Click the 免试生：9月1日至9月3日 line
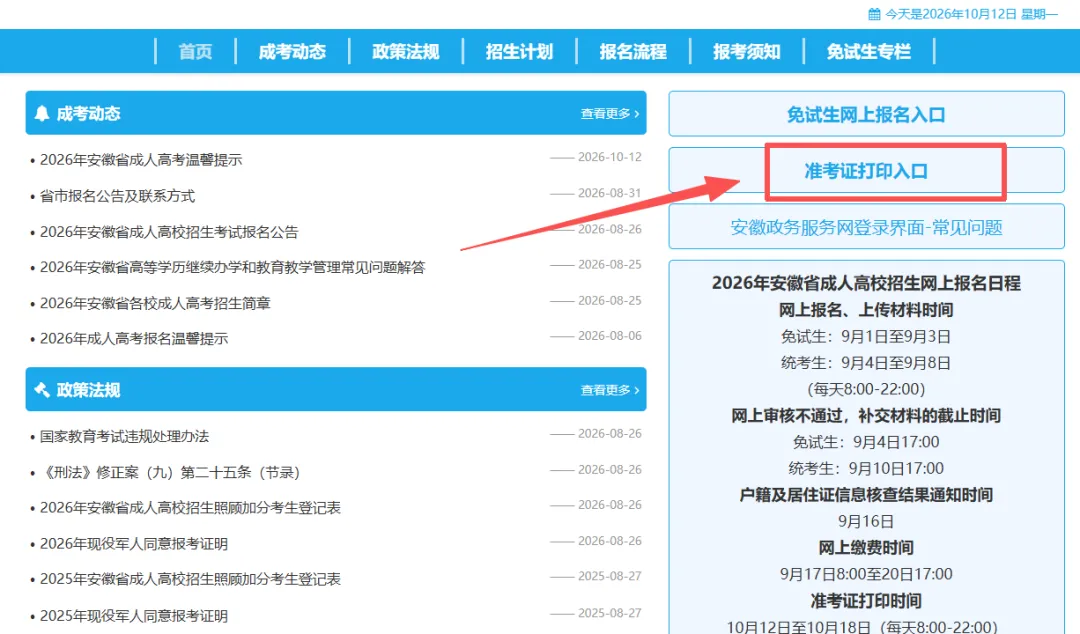 [866, 336]
